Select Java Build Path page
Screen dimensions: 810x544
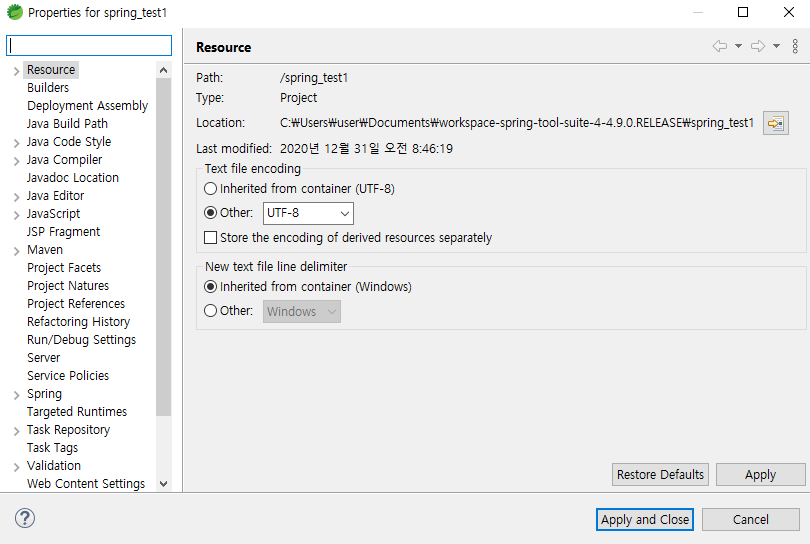click(x=67, y=123)
